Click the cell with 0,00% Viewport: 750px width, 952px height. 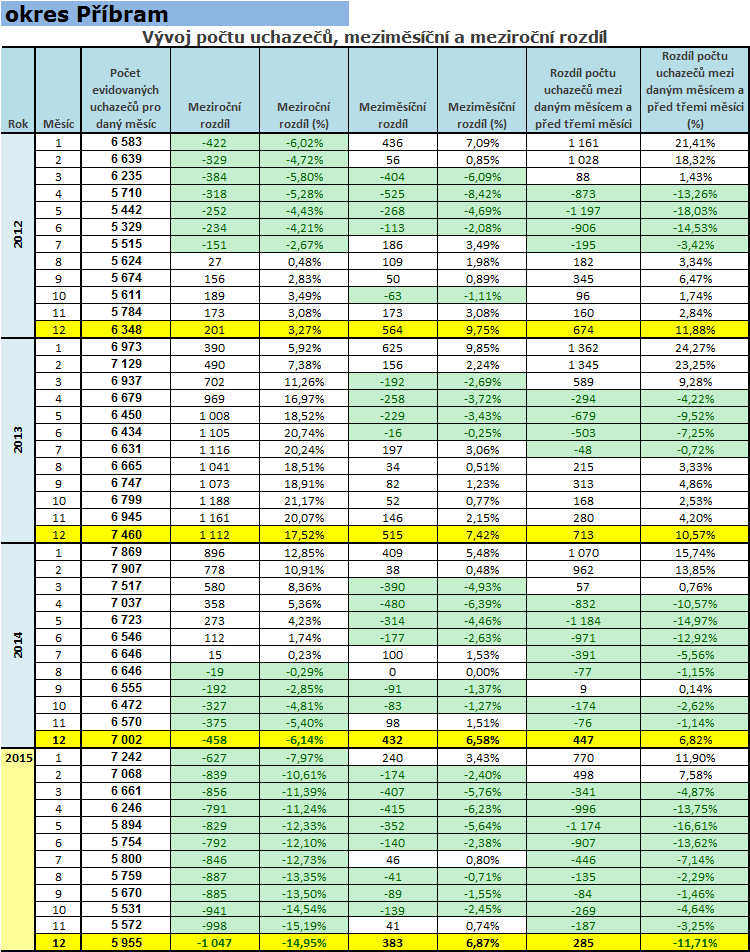[x=482, y=672]
